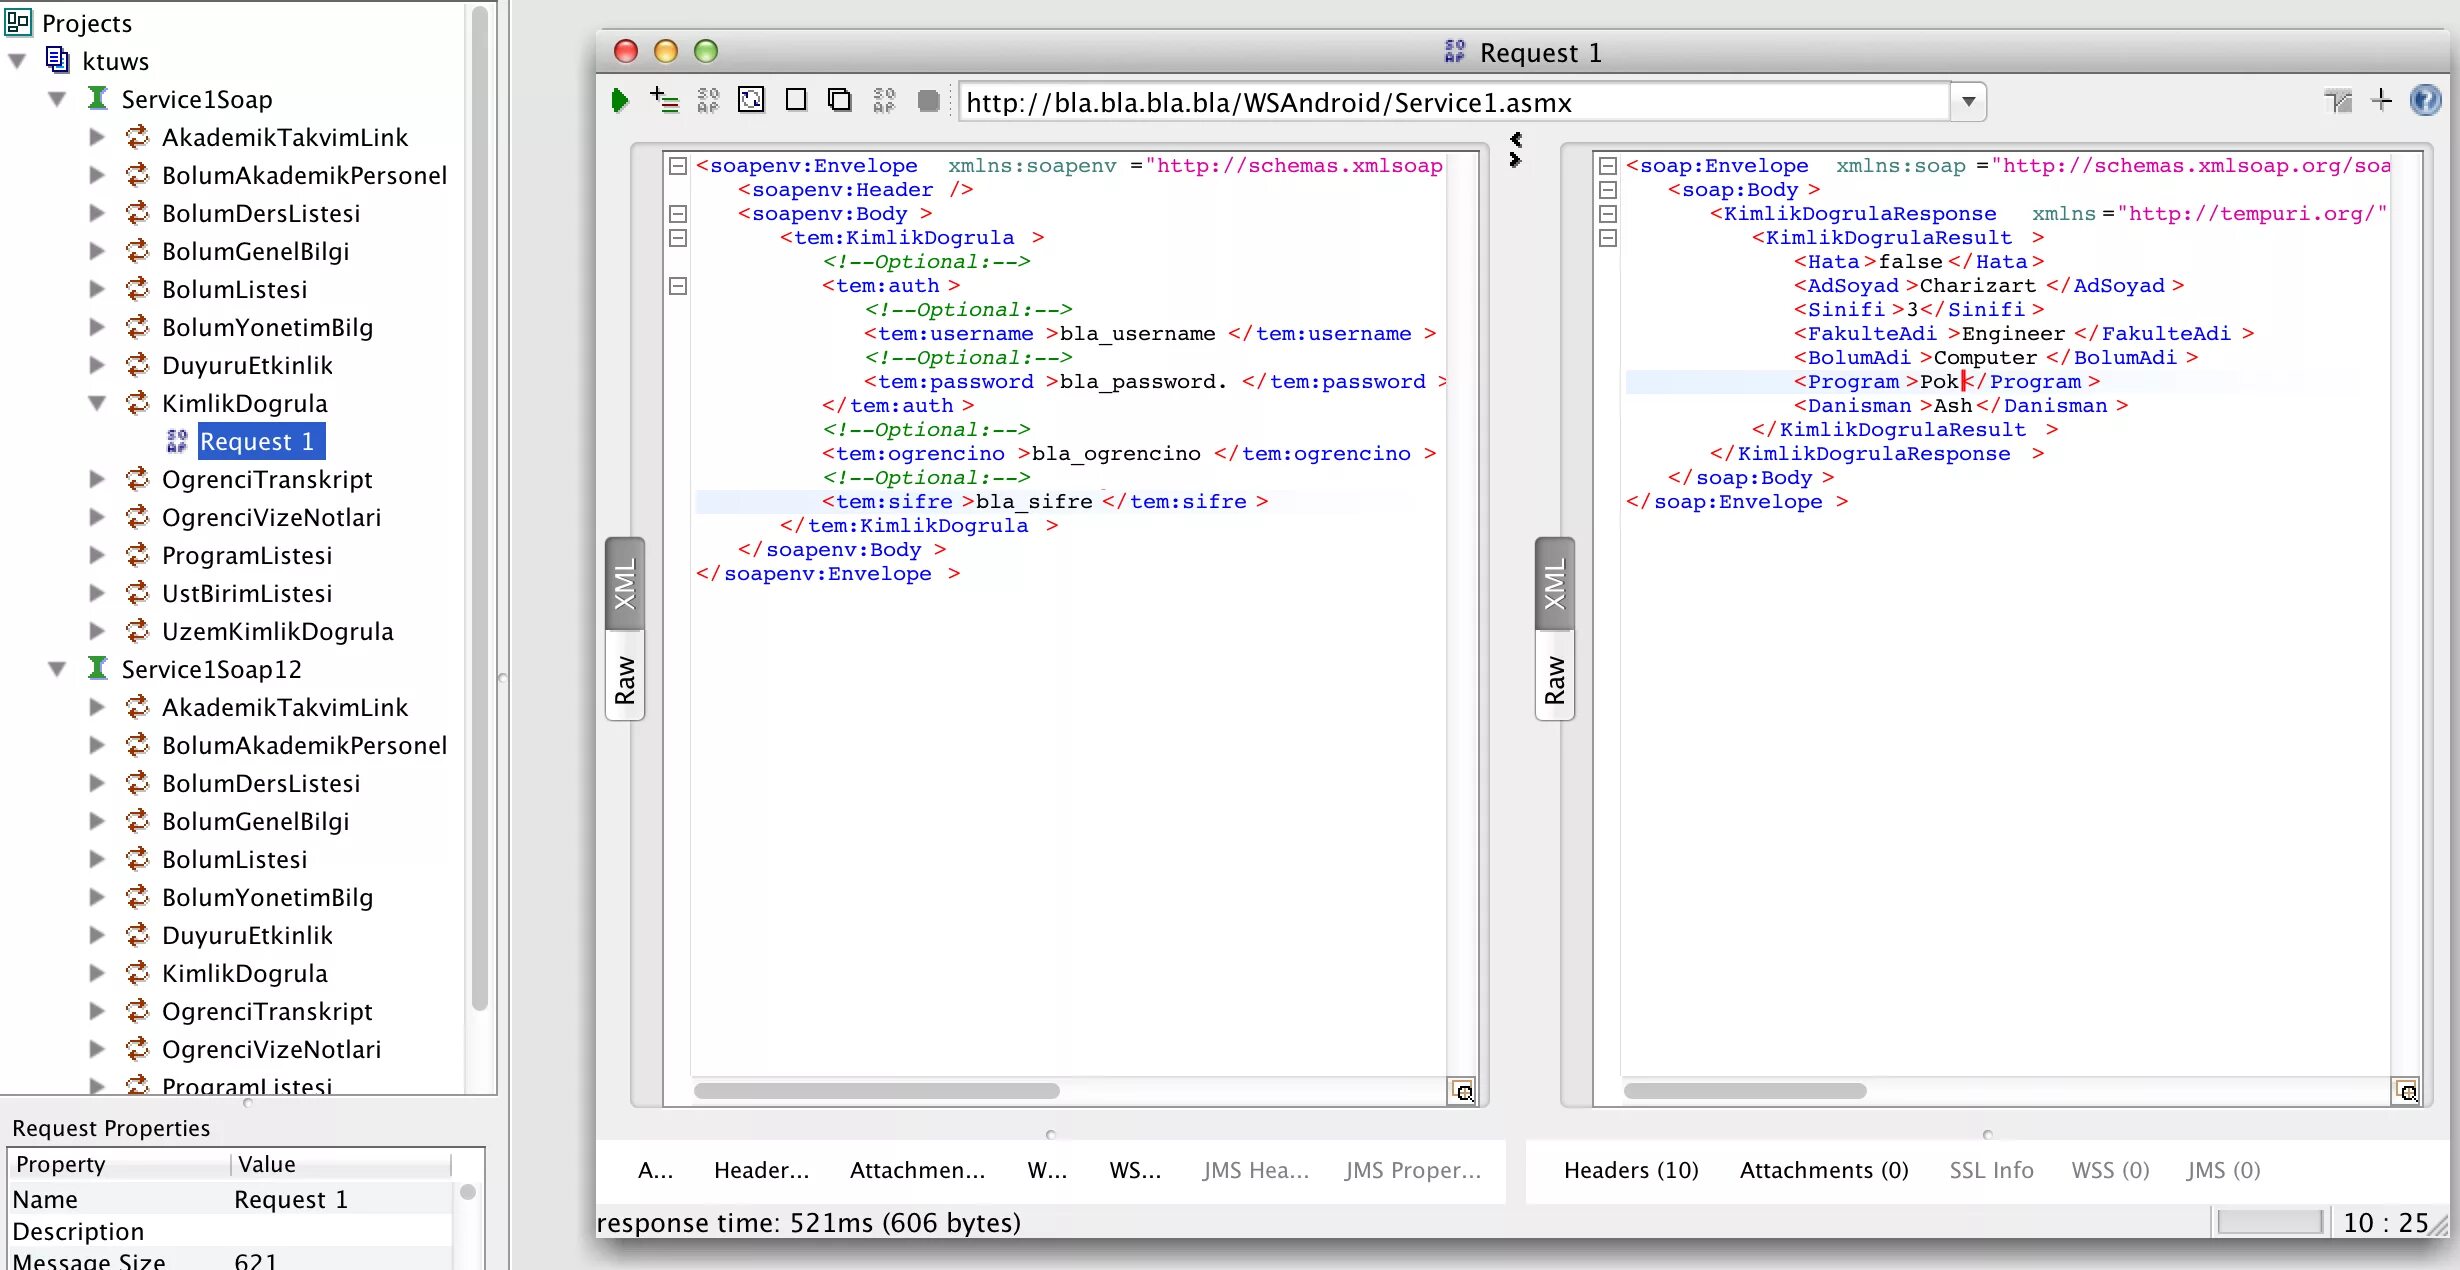Open Attachments (0) in response panel
This screenshot has width=2460, height=1270.
(1823, 1170)
